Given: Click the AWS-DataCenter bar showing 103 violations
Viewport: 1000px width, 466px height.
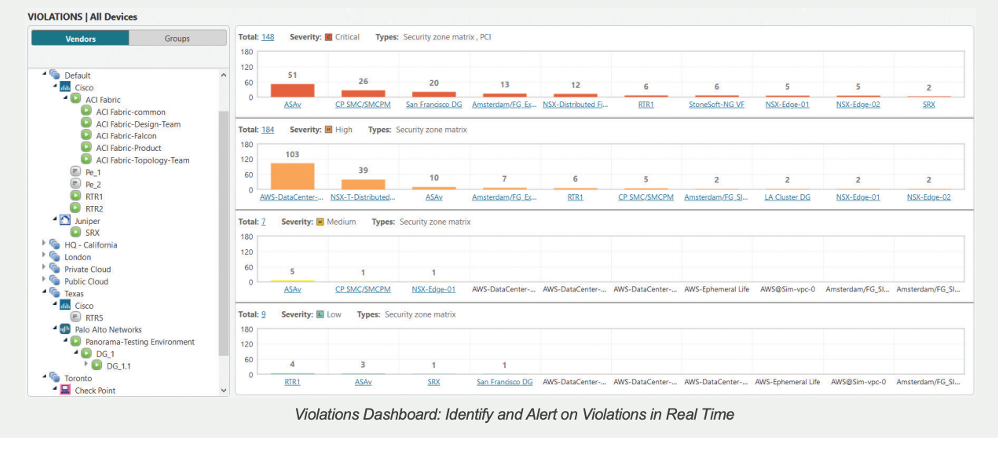Looking at the screenshot, I should [293, 176].
